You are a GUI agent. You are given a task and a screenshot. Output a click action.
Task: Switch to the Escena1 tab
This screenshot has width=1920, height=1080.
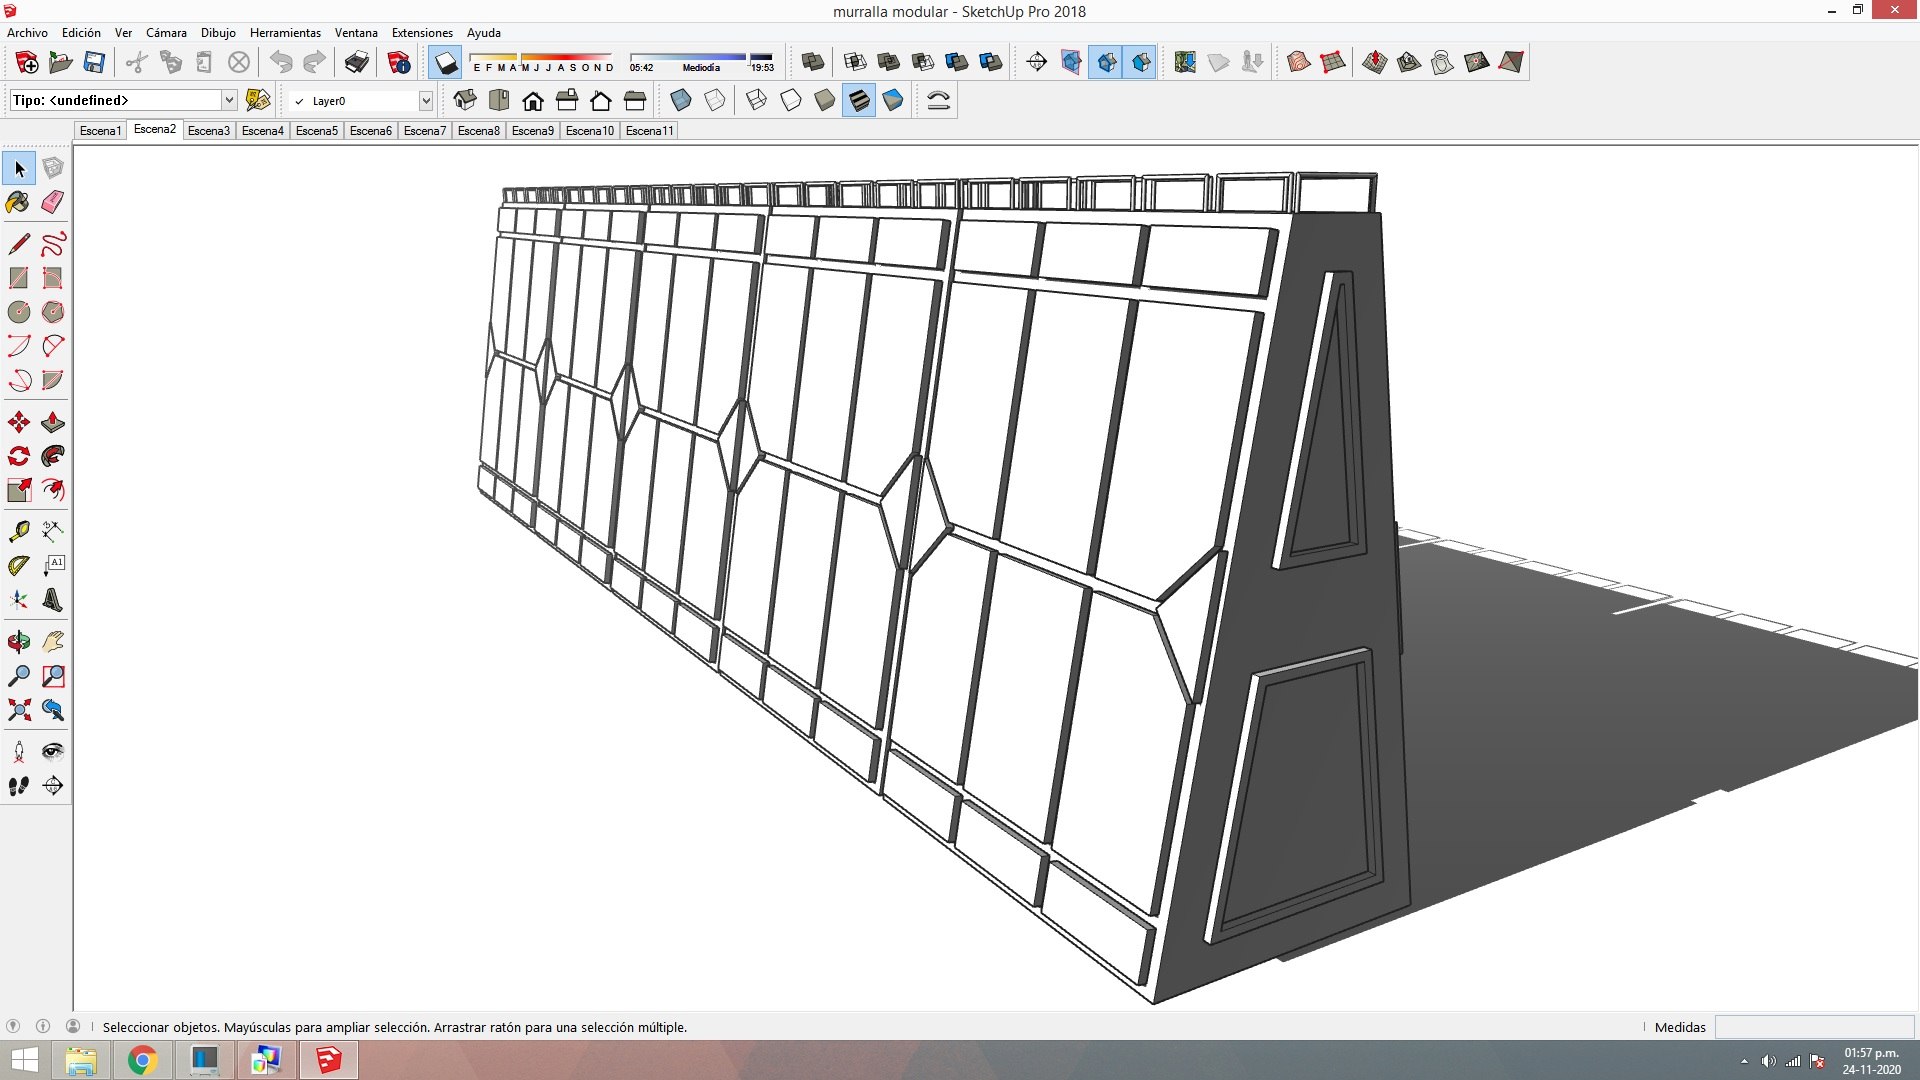[100, 131]
